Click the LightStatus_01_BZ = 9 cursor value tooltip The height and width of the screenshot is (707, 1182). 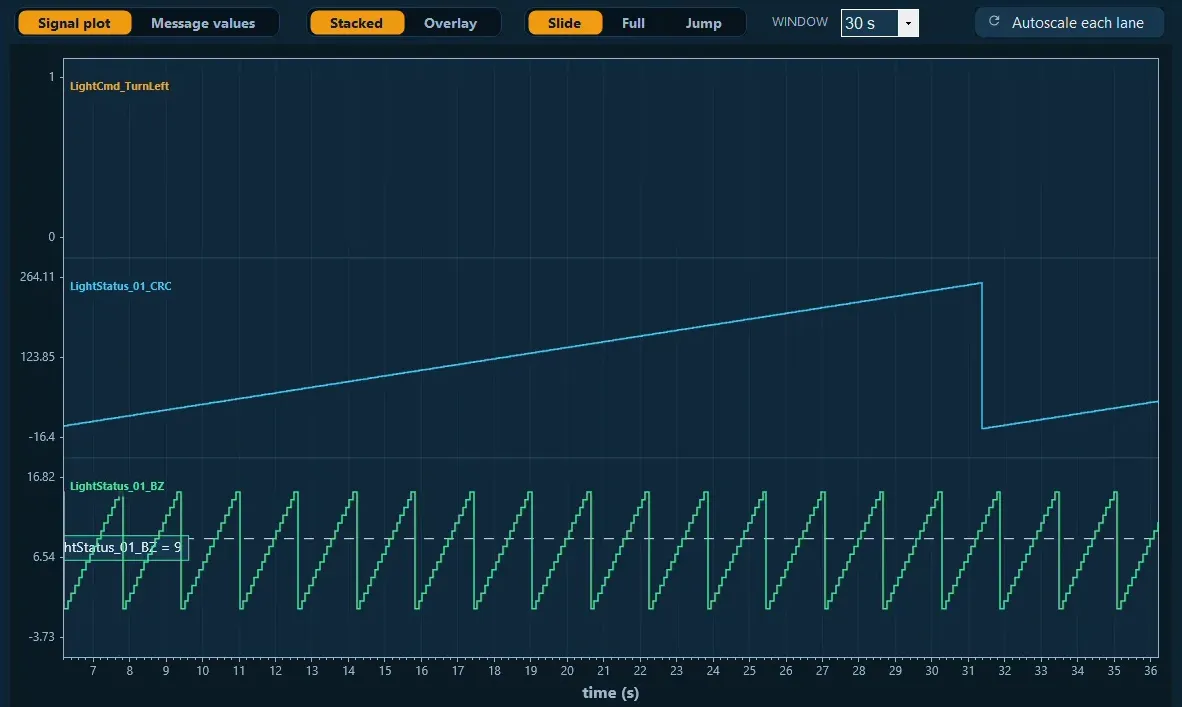pos(126,547)
